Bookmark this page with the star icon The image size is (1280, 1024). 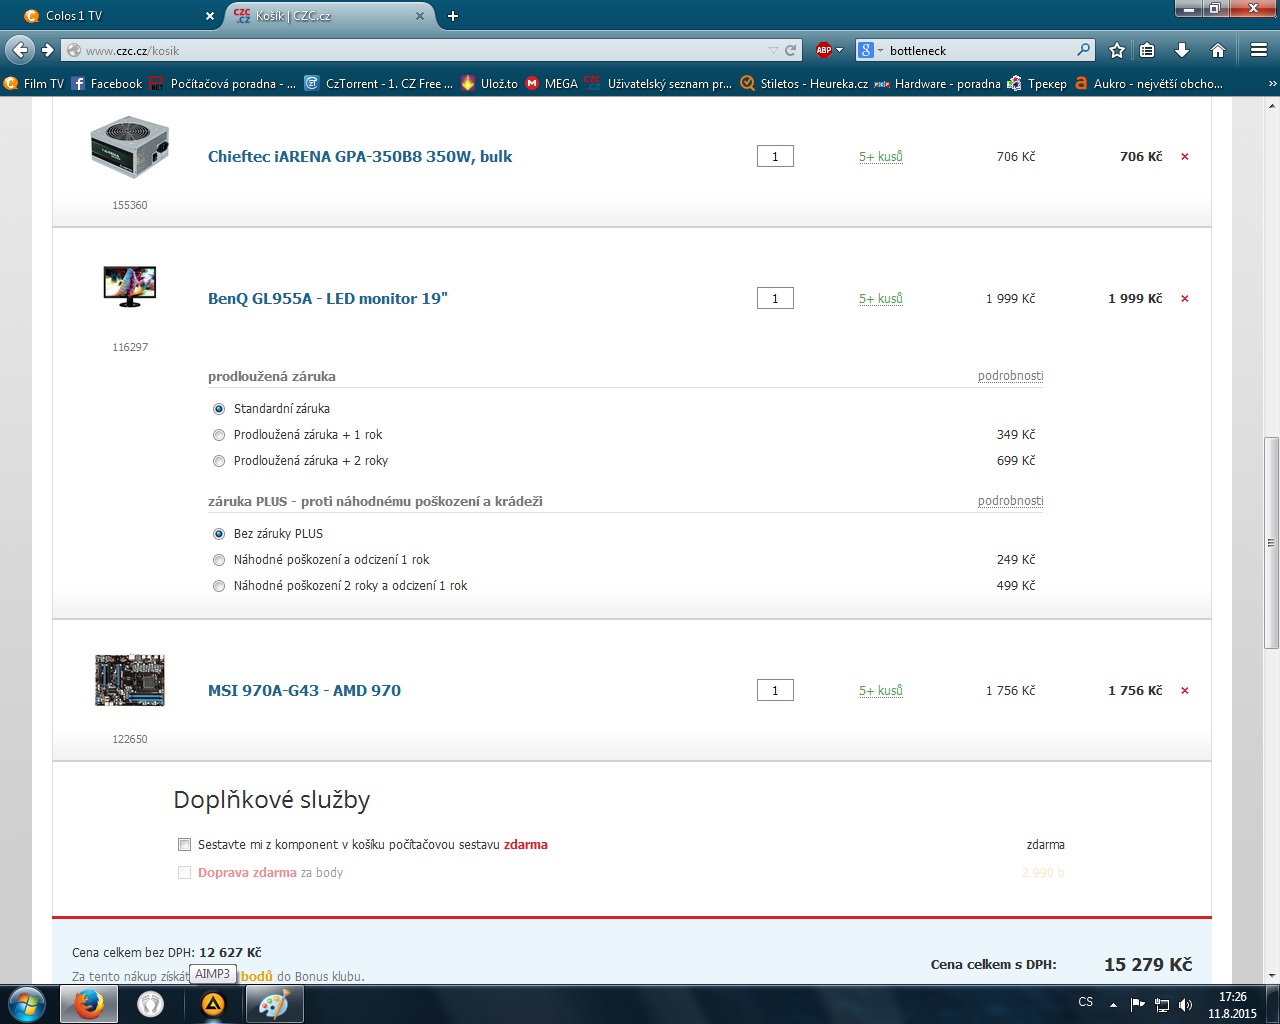[x=1117, y=50]
